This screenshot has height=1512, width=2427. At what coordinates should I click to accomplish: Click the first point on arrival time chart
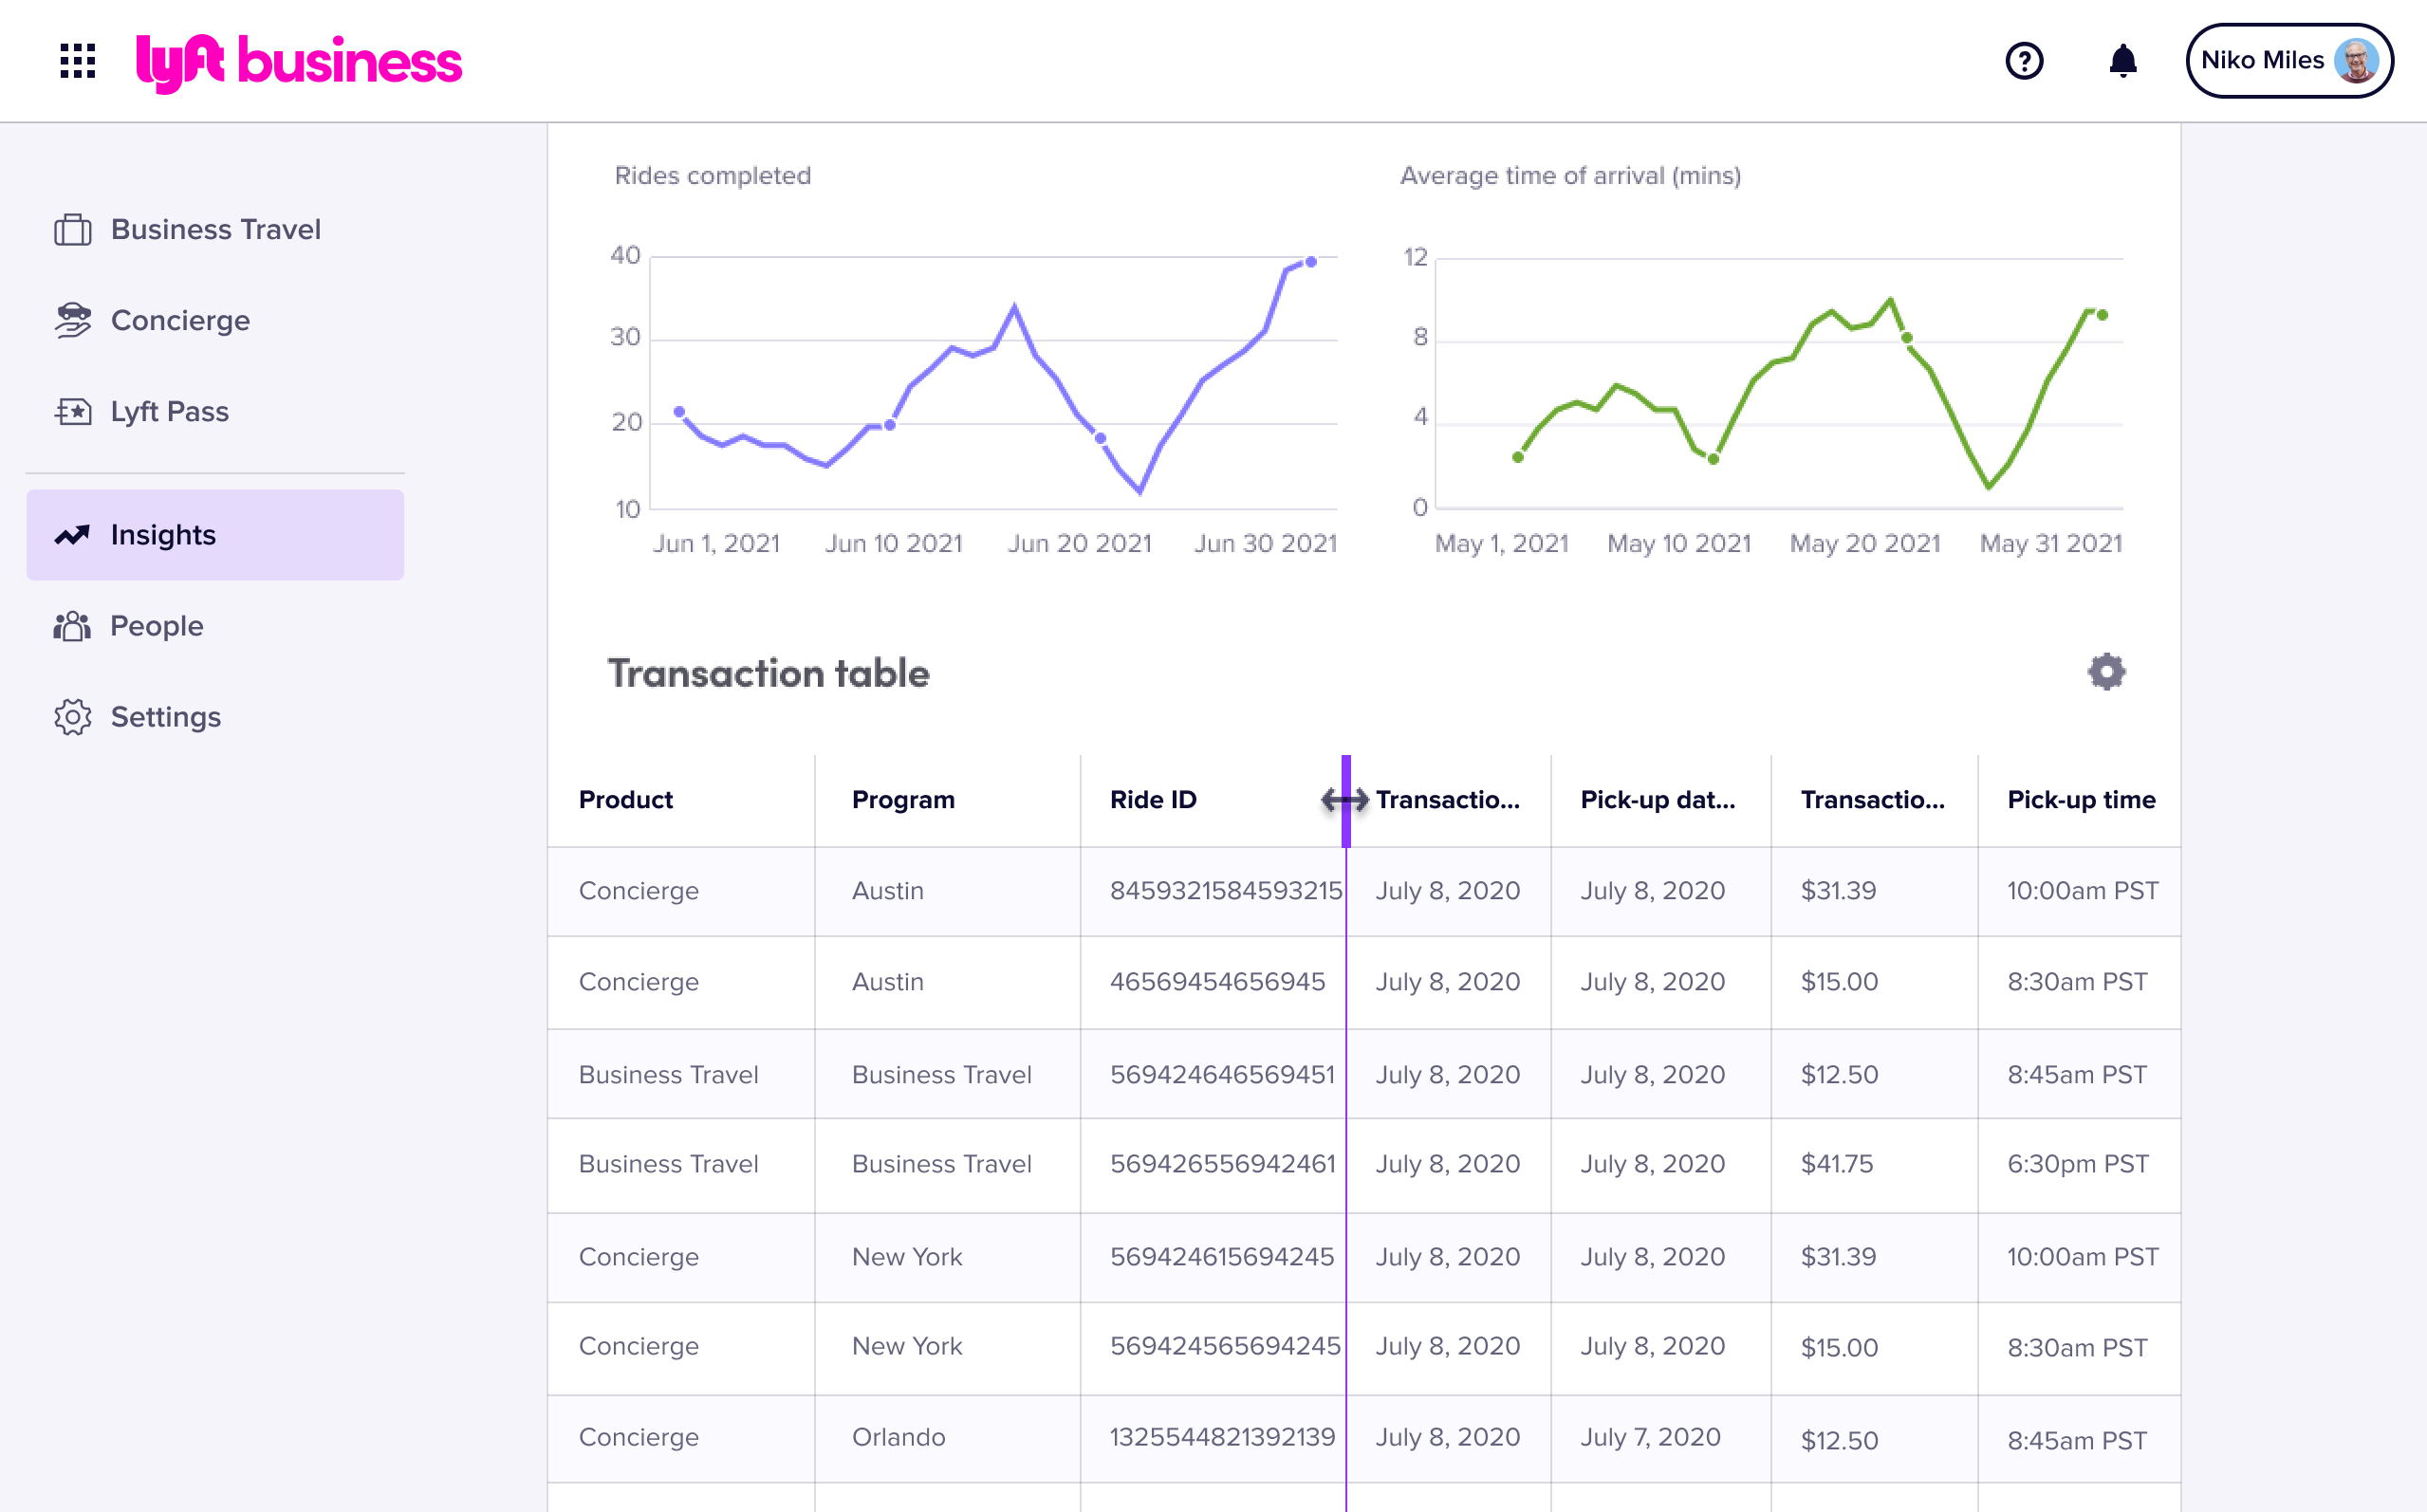(1518, 457)
